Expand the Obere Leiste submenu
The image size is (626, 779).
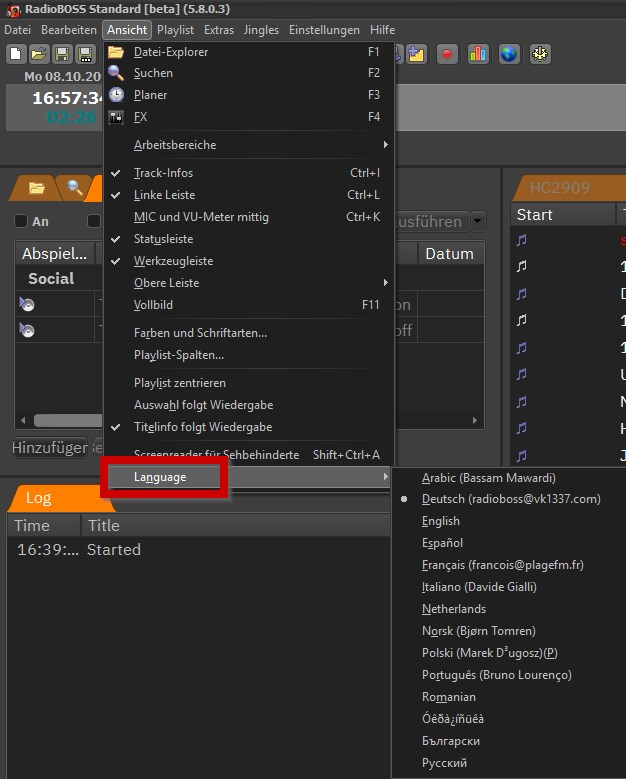click(249, 283)
